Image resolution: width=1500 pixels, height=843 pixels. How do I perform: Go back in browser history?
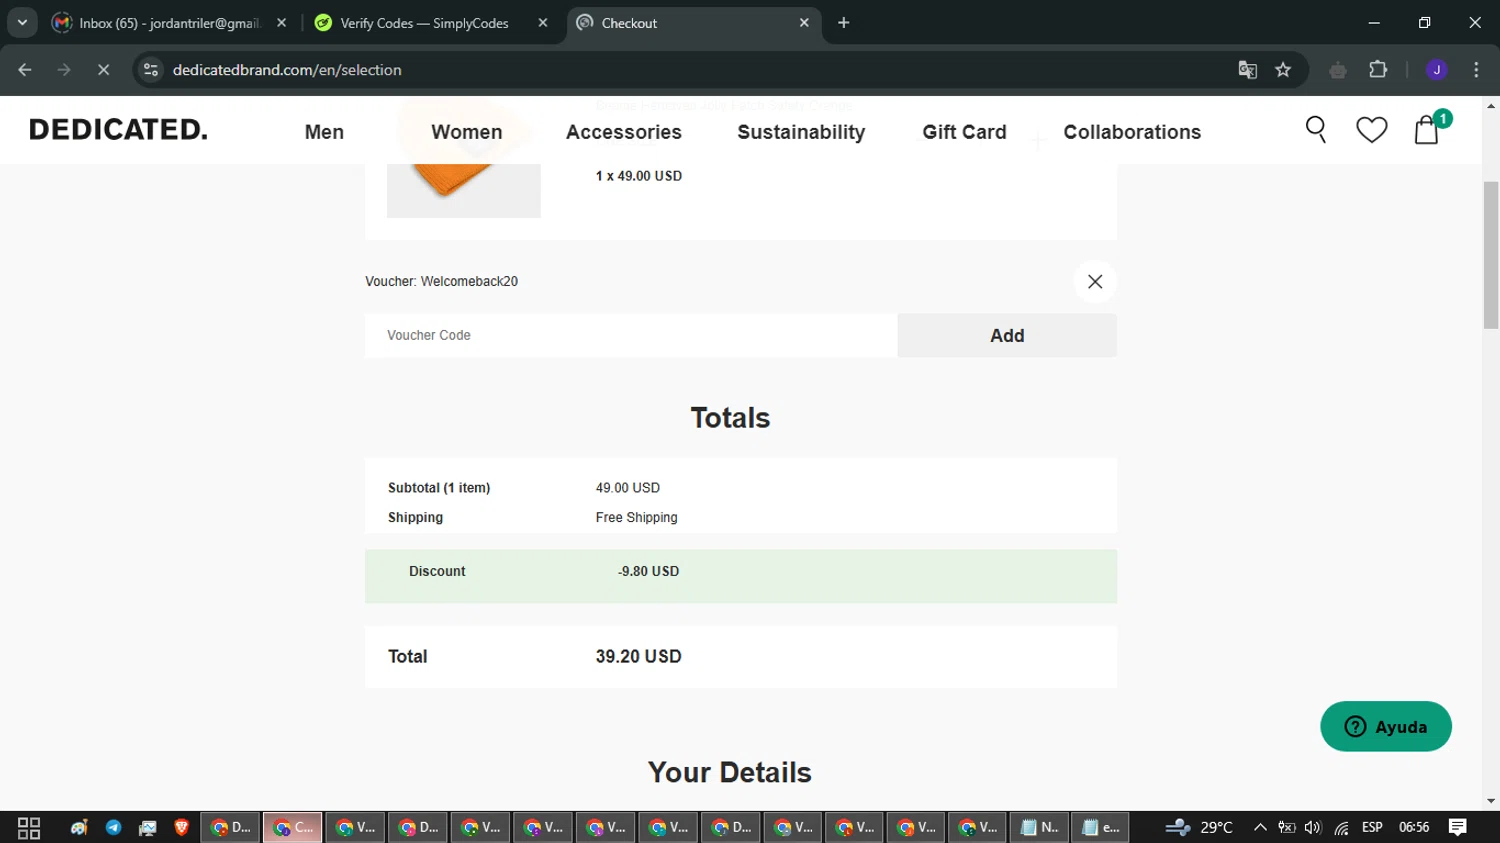[x=25, y=70]
